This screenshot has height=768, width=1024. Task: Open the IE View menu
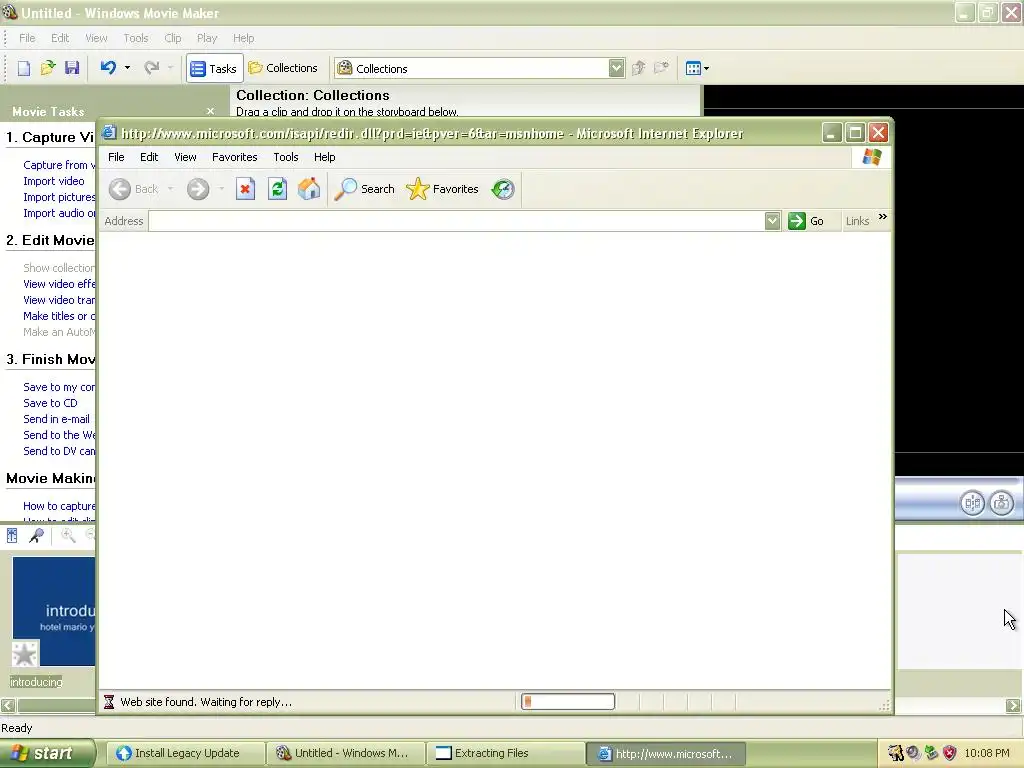point(185,157)
